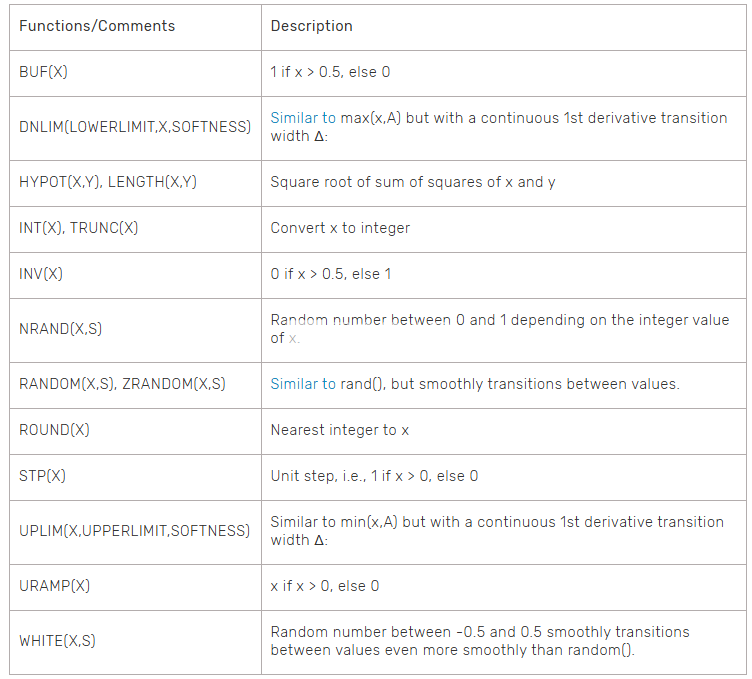Click the Functions/Comments column header
Image resolution: width=752 pixels, height=679 pixels.
coord(97,26)
